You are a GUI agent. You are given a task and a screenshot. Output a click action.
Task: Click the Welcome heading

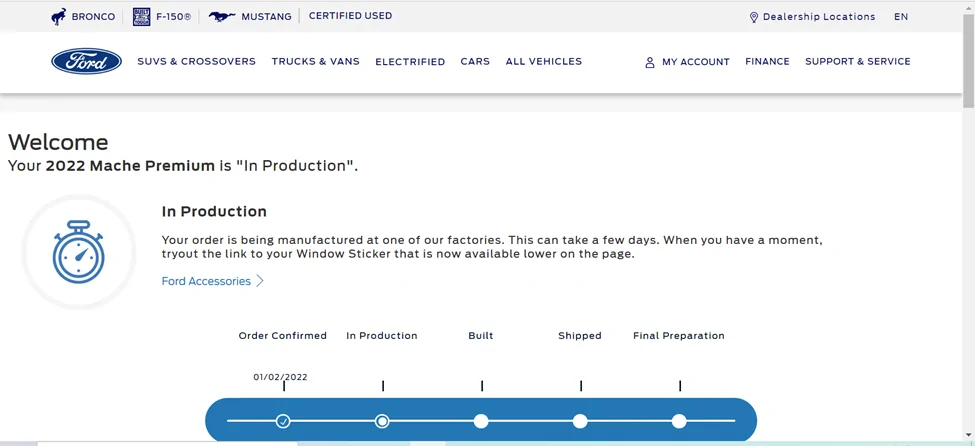point(58,142)
